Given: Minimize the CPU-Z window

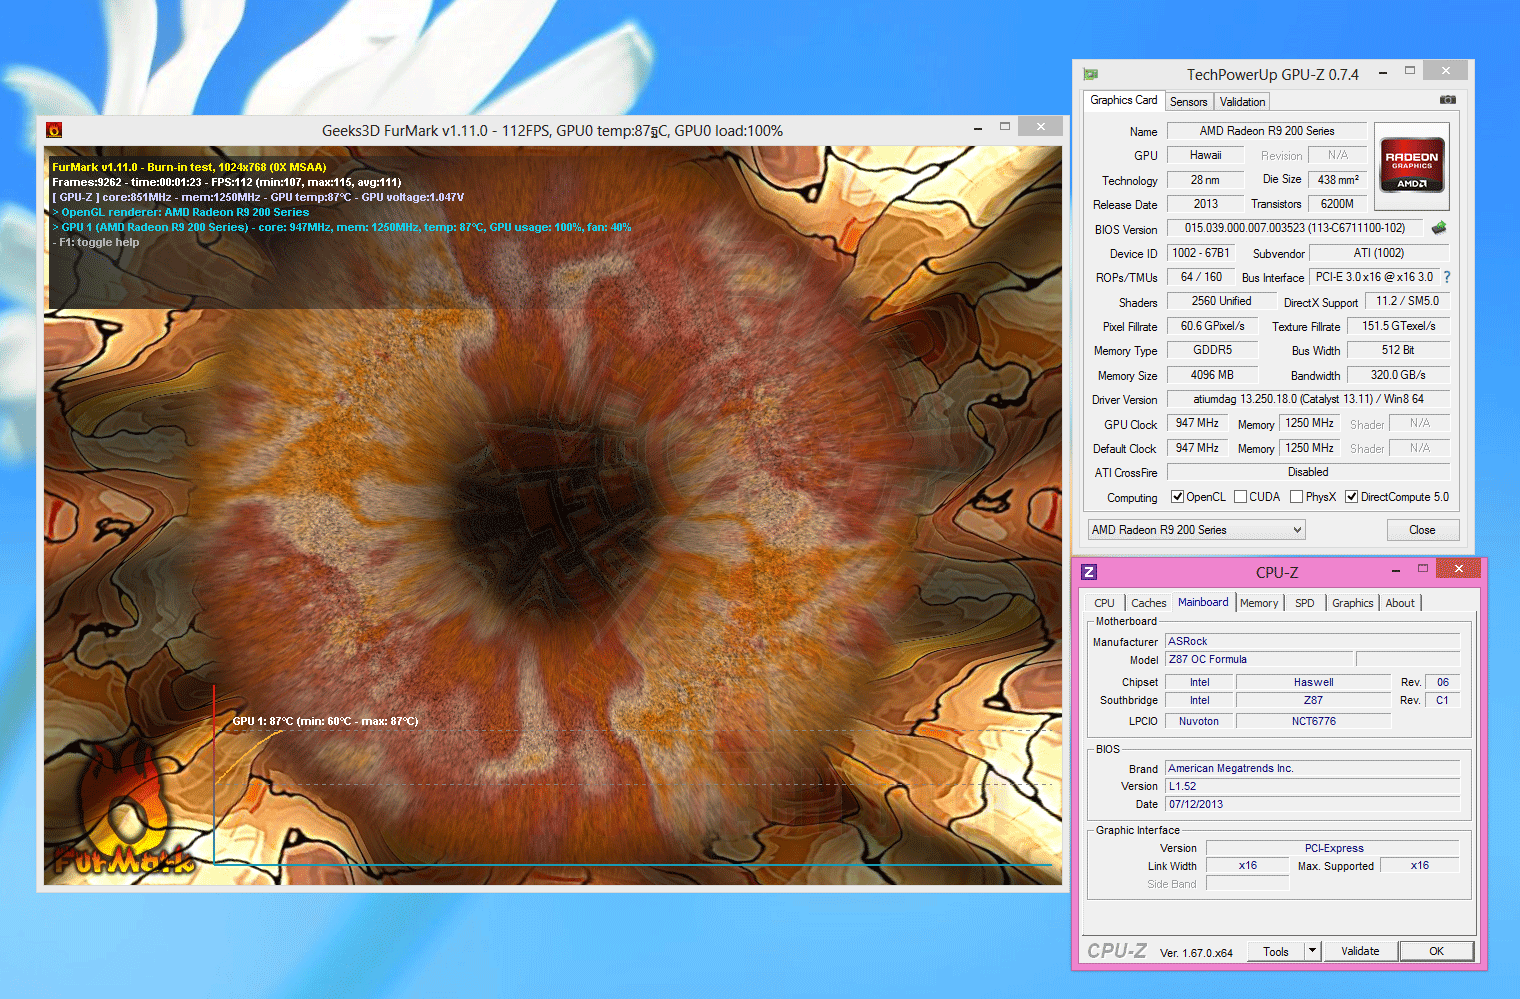Looking at the screenshot, I should (x=1395, y=571).
